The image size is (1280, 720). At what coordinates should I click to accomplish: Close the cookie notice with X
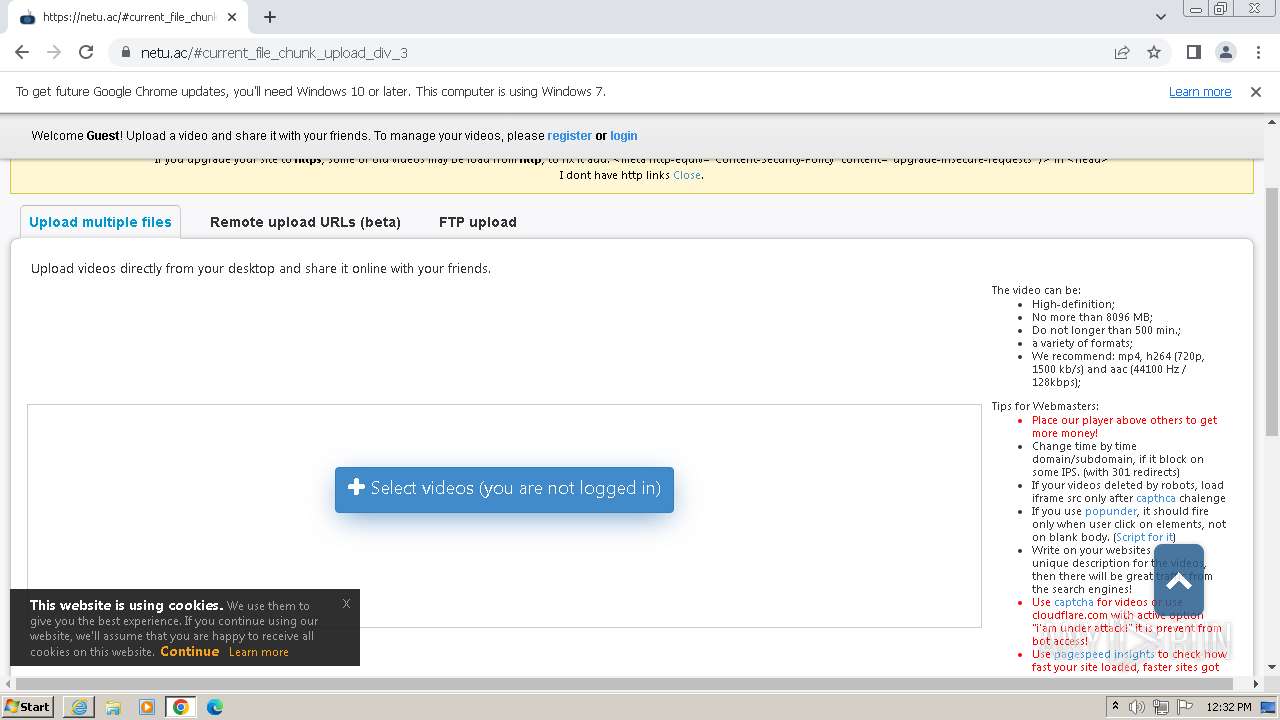point(346,603)
